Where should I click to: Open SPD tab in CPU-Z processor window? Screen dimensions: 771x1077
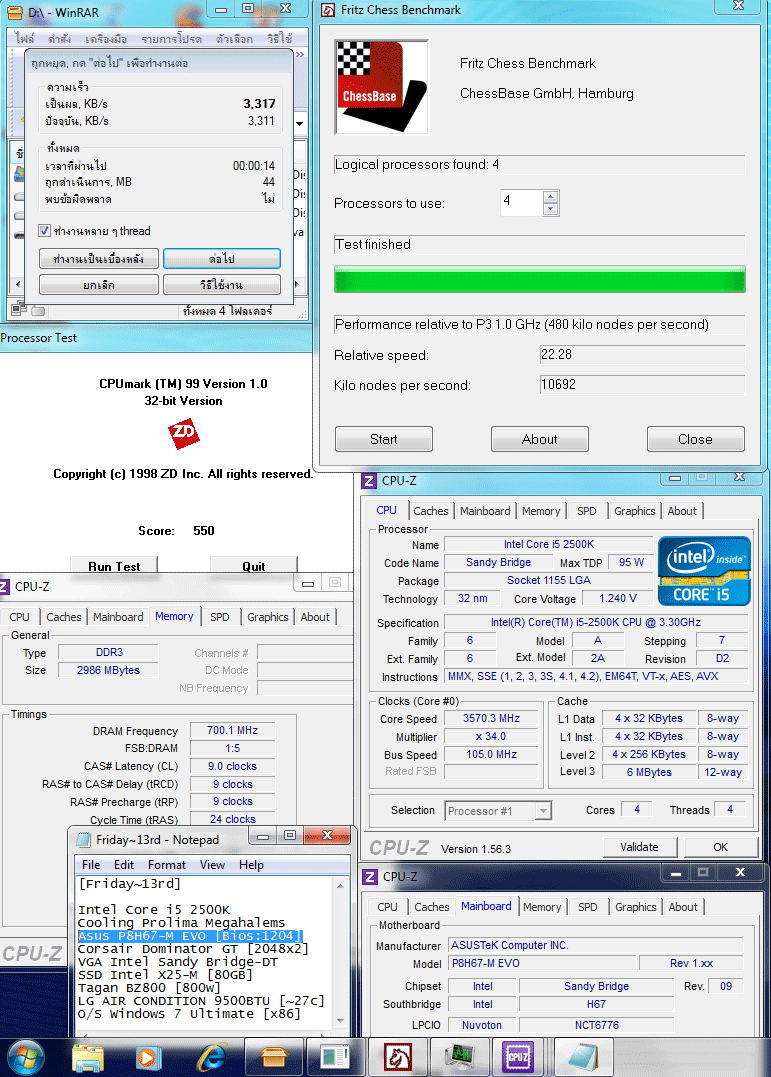587,511
